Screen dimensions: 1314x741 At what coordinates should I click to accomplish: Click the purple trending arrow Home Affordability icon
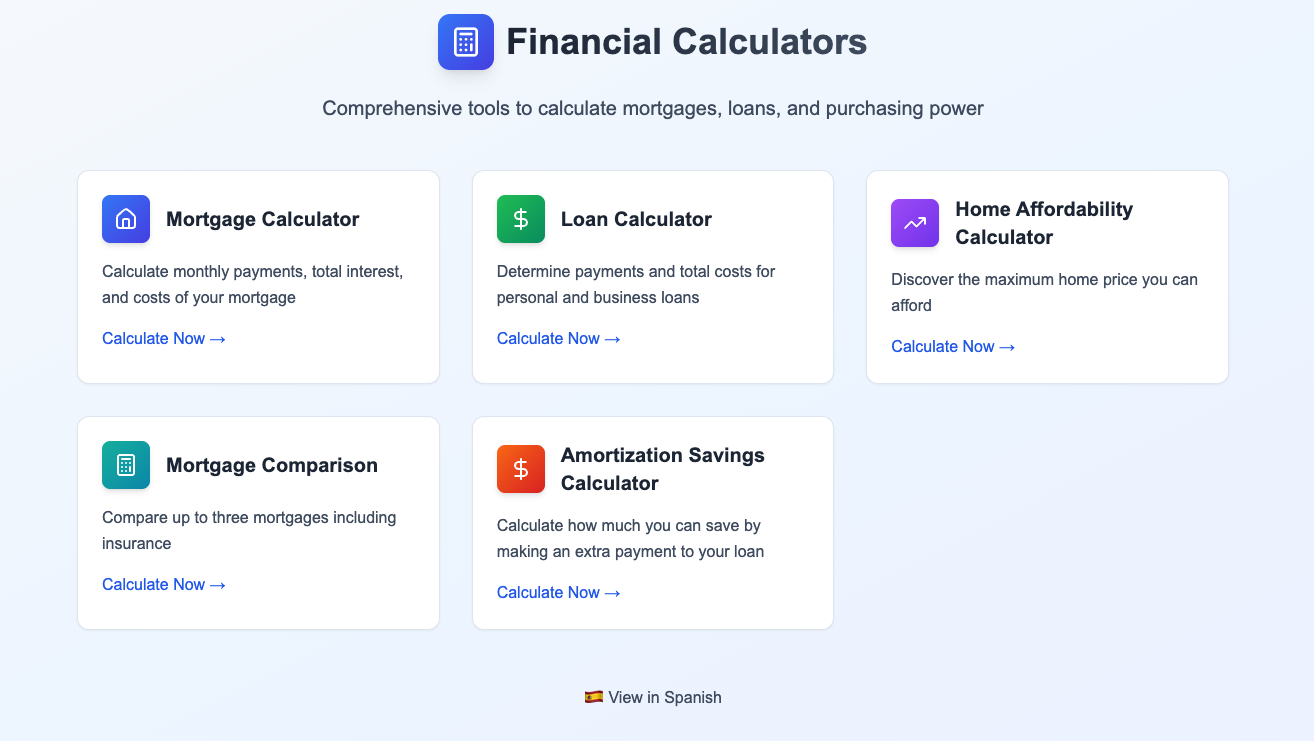pos(915,223)
